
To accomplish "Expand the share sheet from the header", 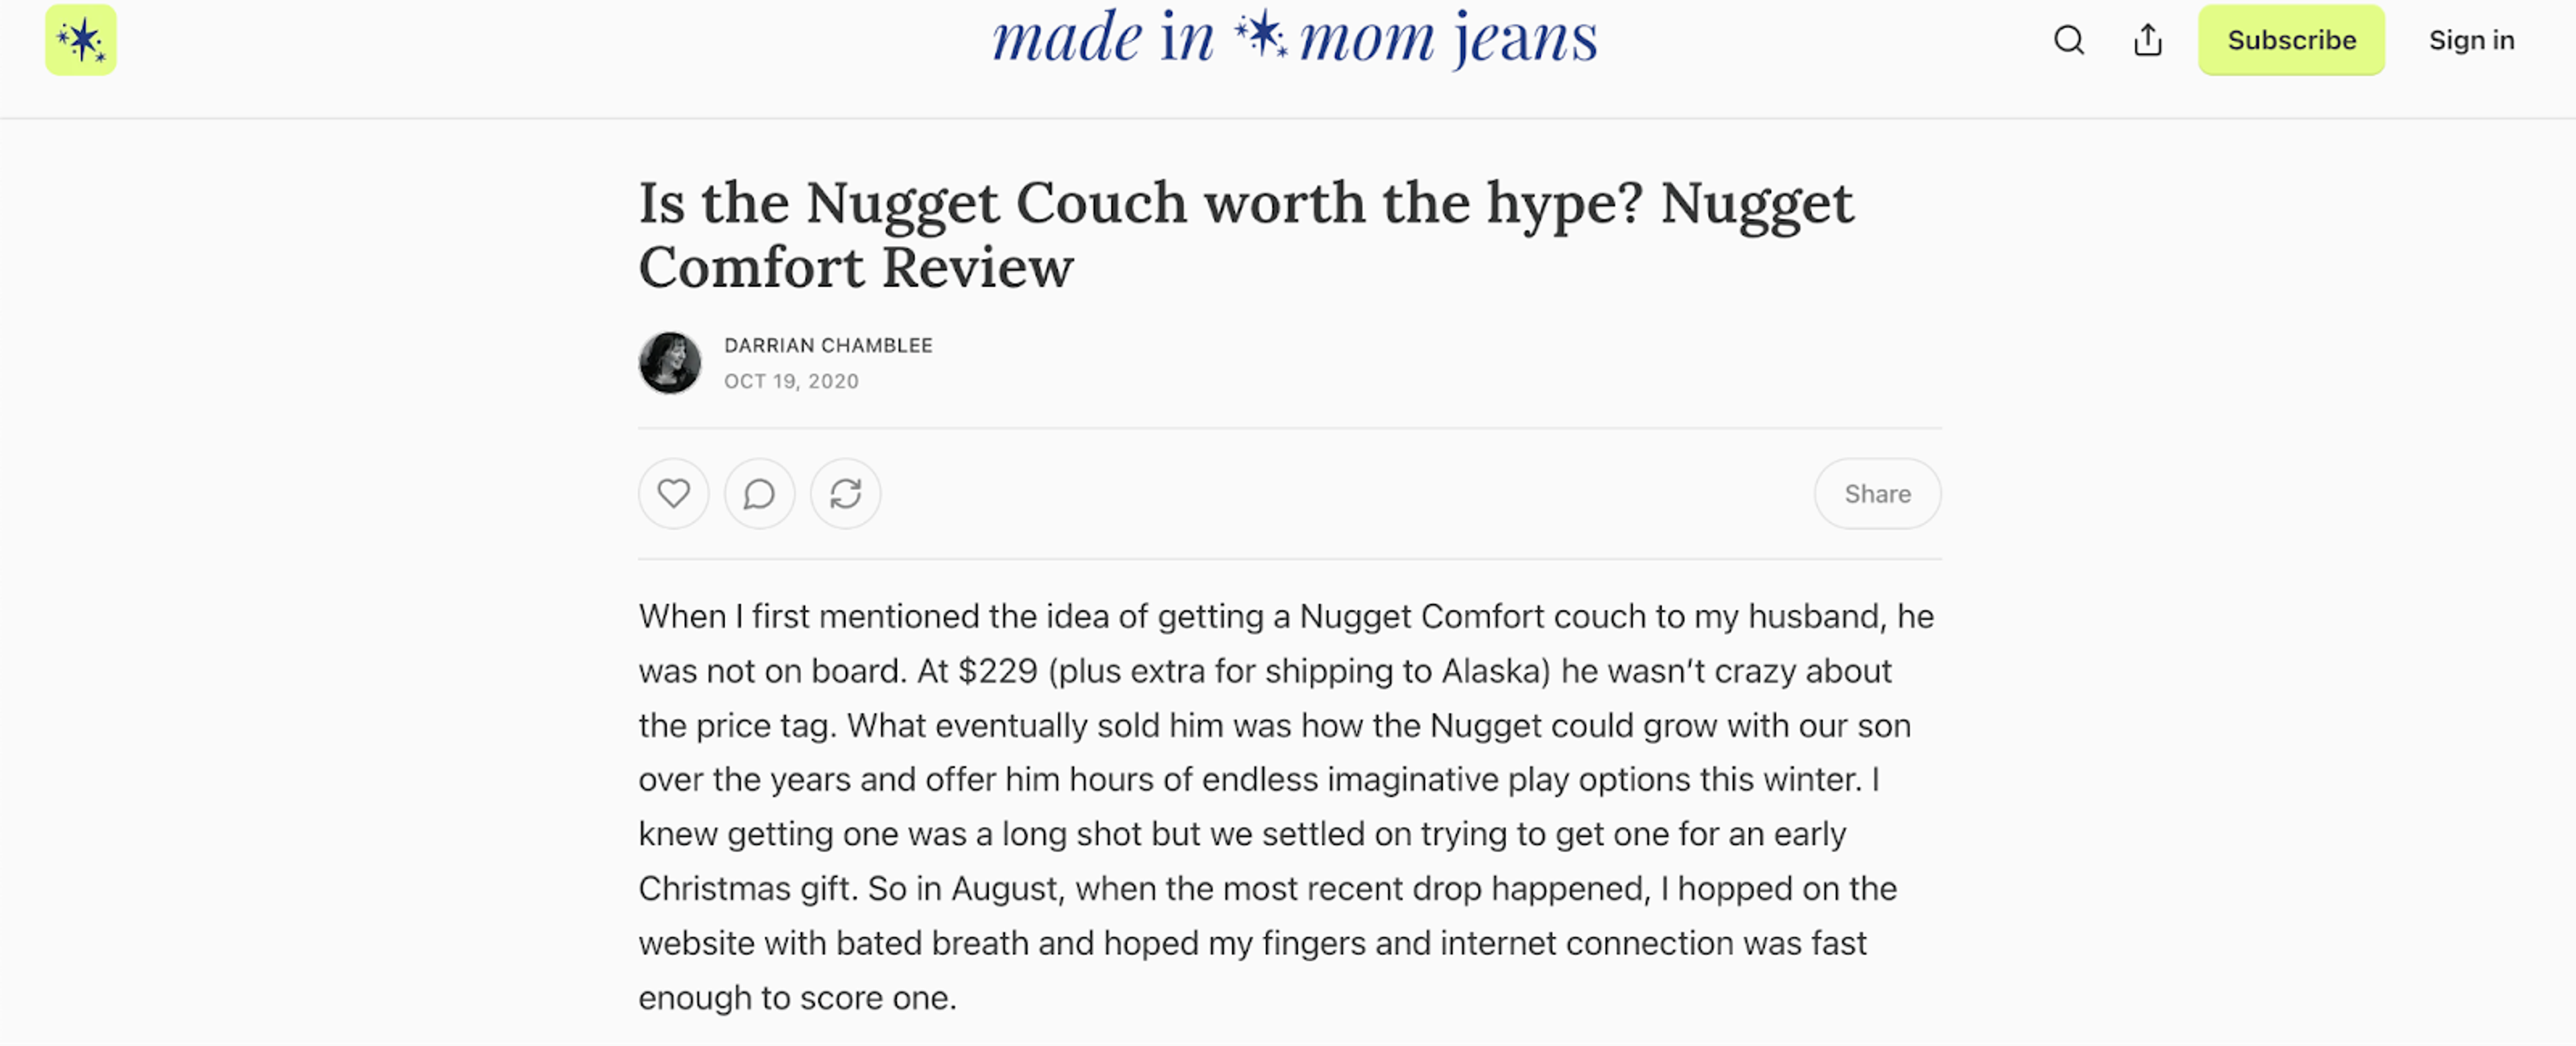I will click(2147, 40).
